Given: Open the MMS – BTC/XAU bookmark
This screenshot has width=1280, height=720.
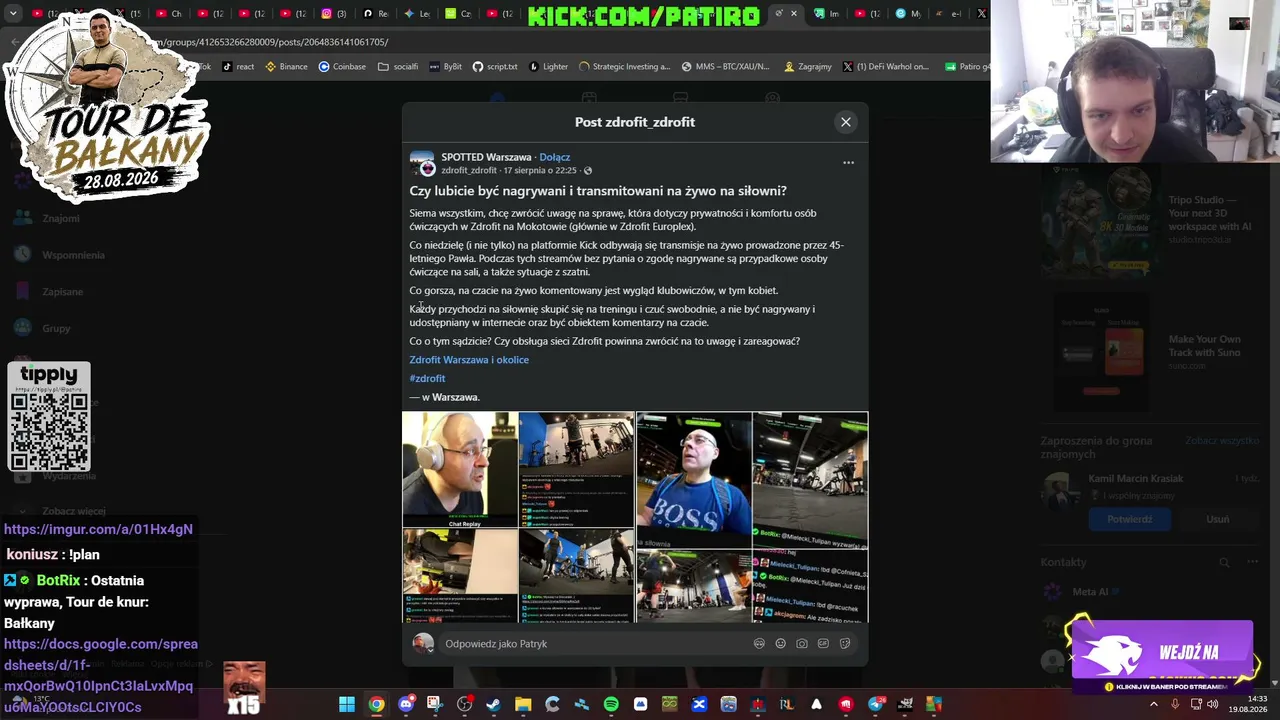Looking at the screenshot, I should click(x=726, y=67).
